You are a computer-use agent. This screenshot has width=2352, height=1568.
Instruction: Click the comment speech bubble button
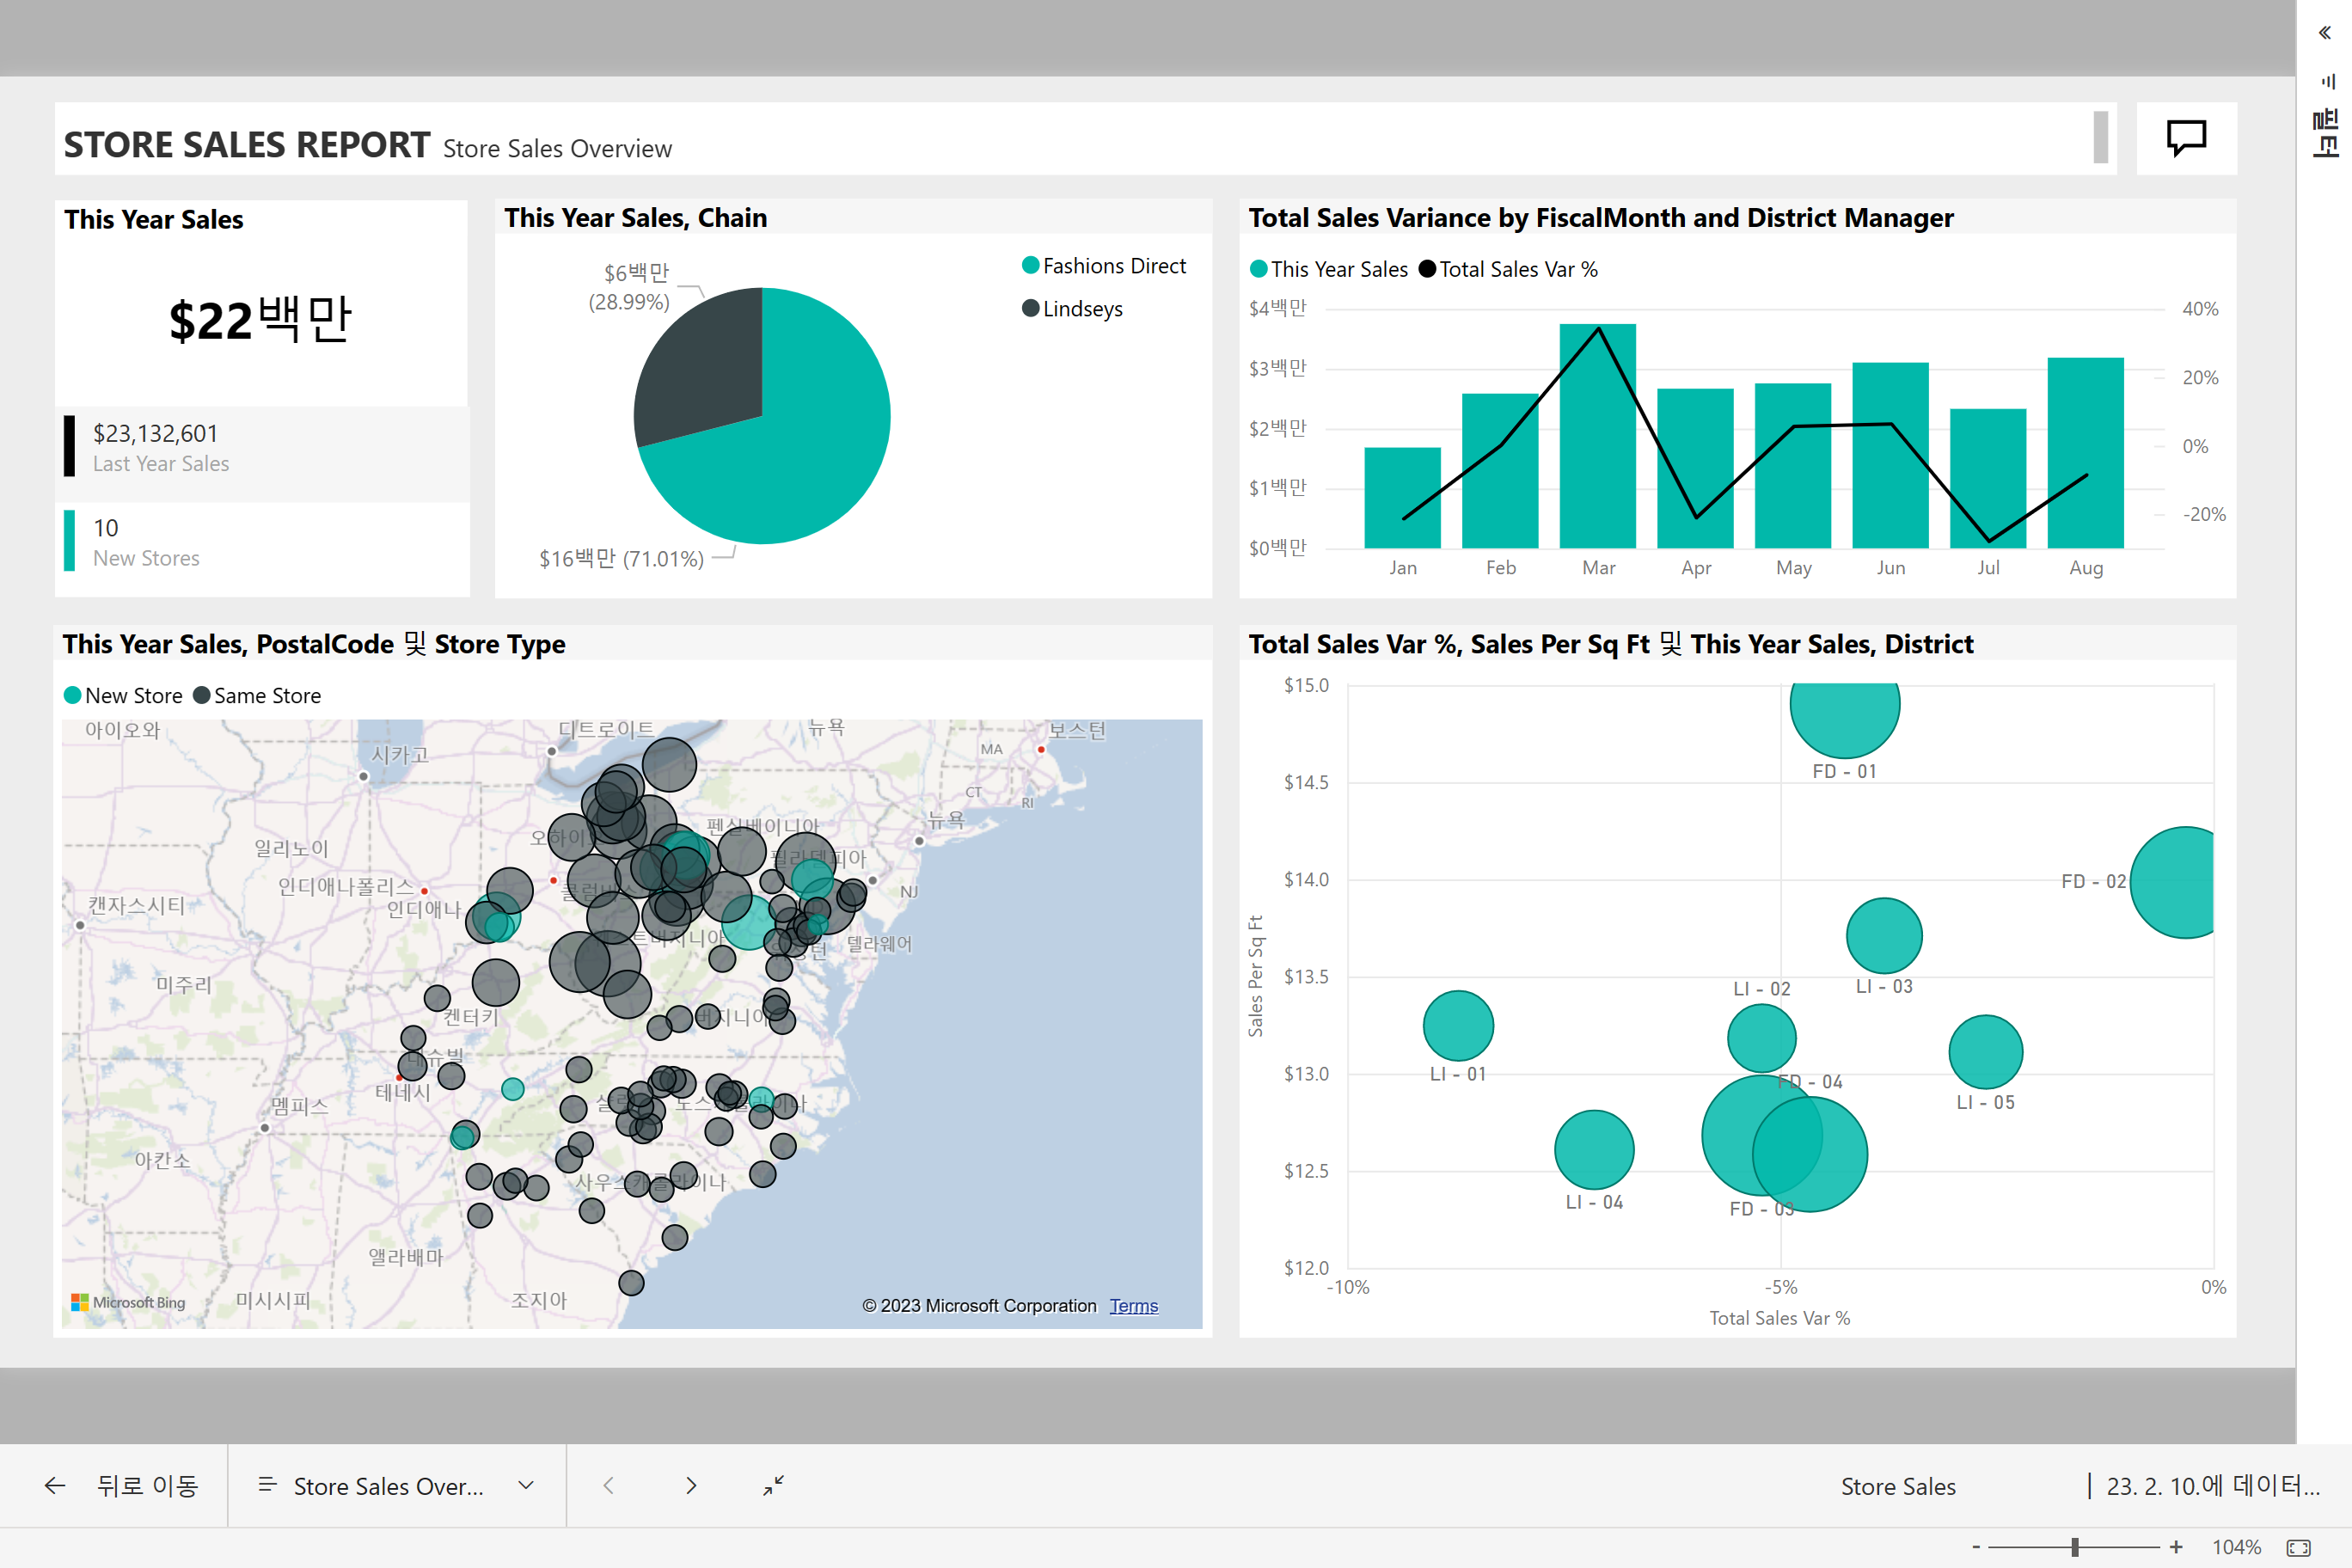pos(2185,138)
